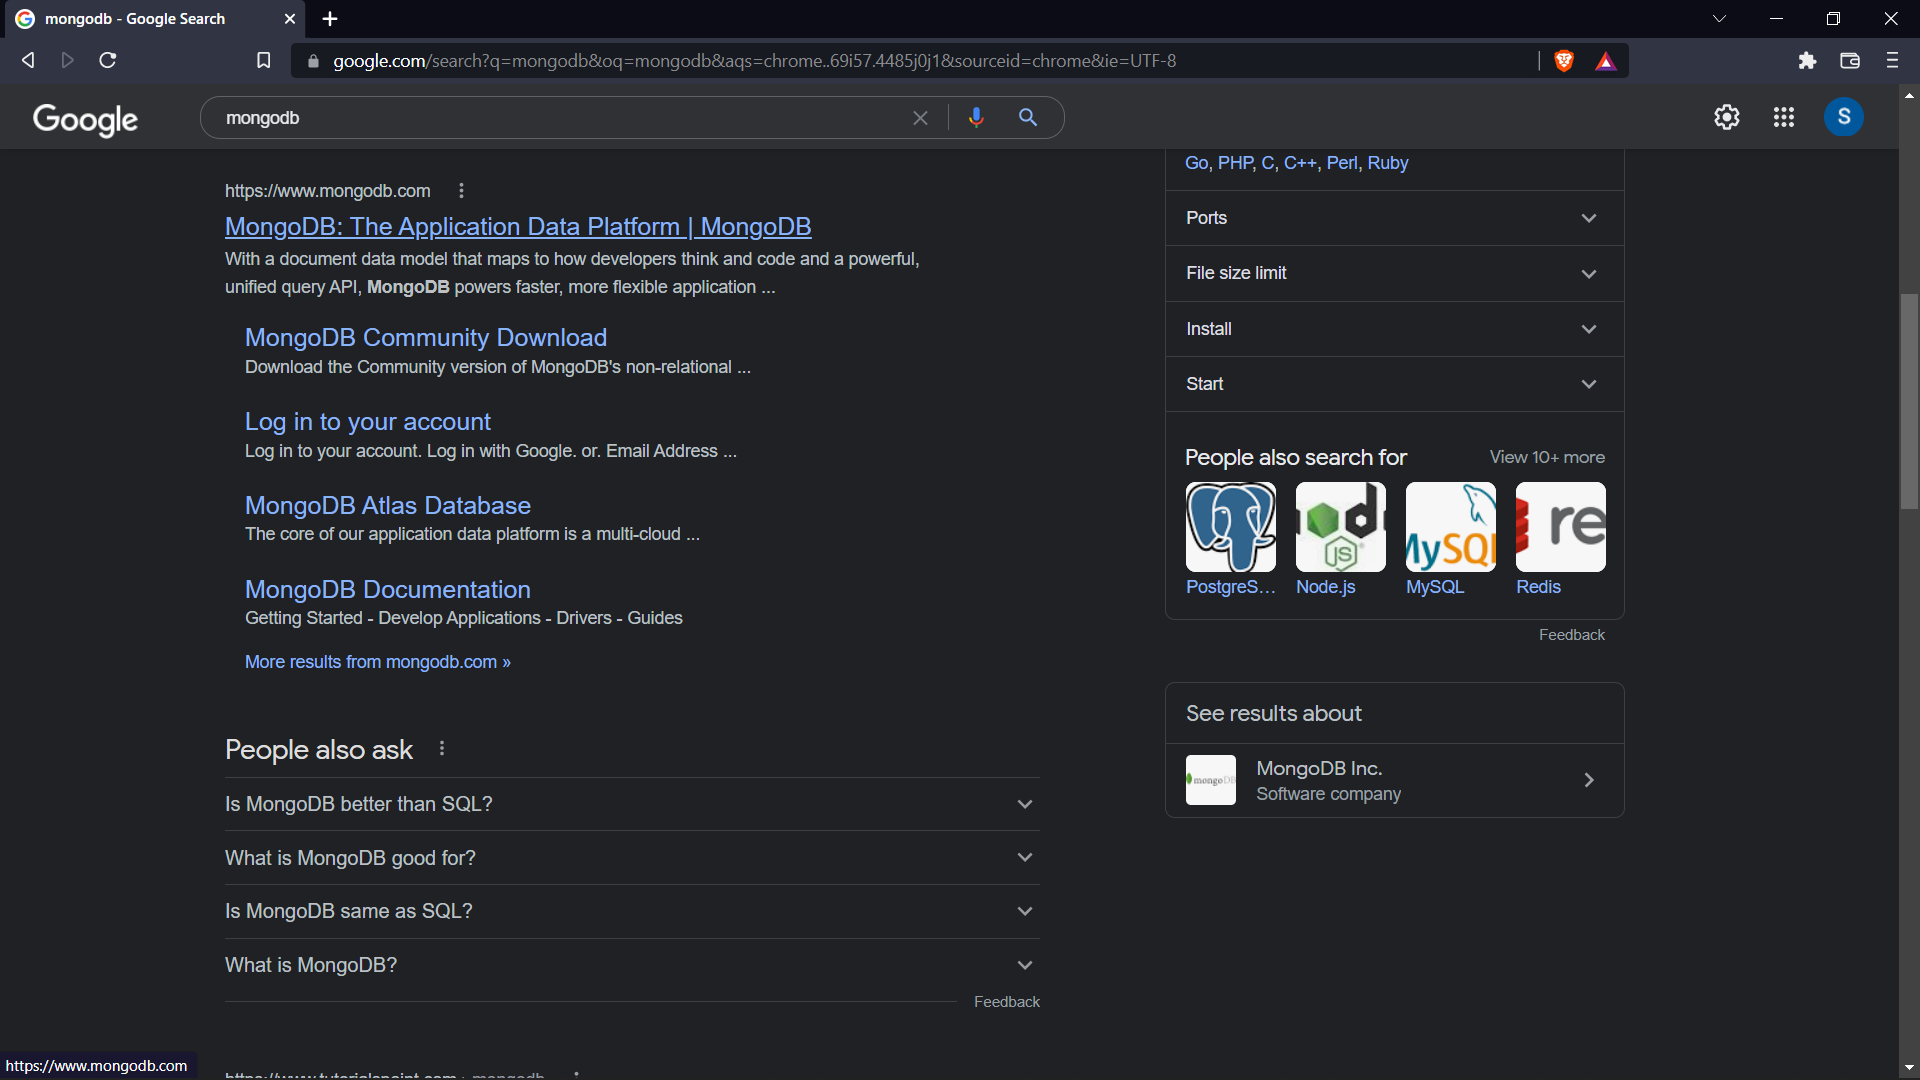Click More results from mongodb.com
Screen dimensions: 1920x1080
point(378,662)
